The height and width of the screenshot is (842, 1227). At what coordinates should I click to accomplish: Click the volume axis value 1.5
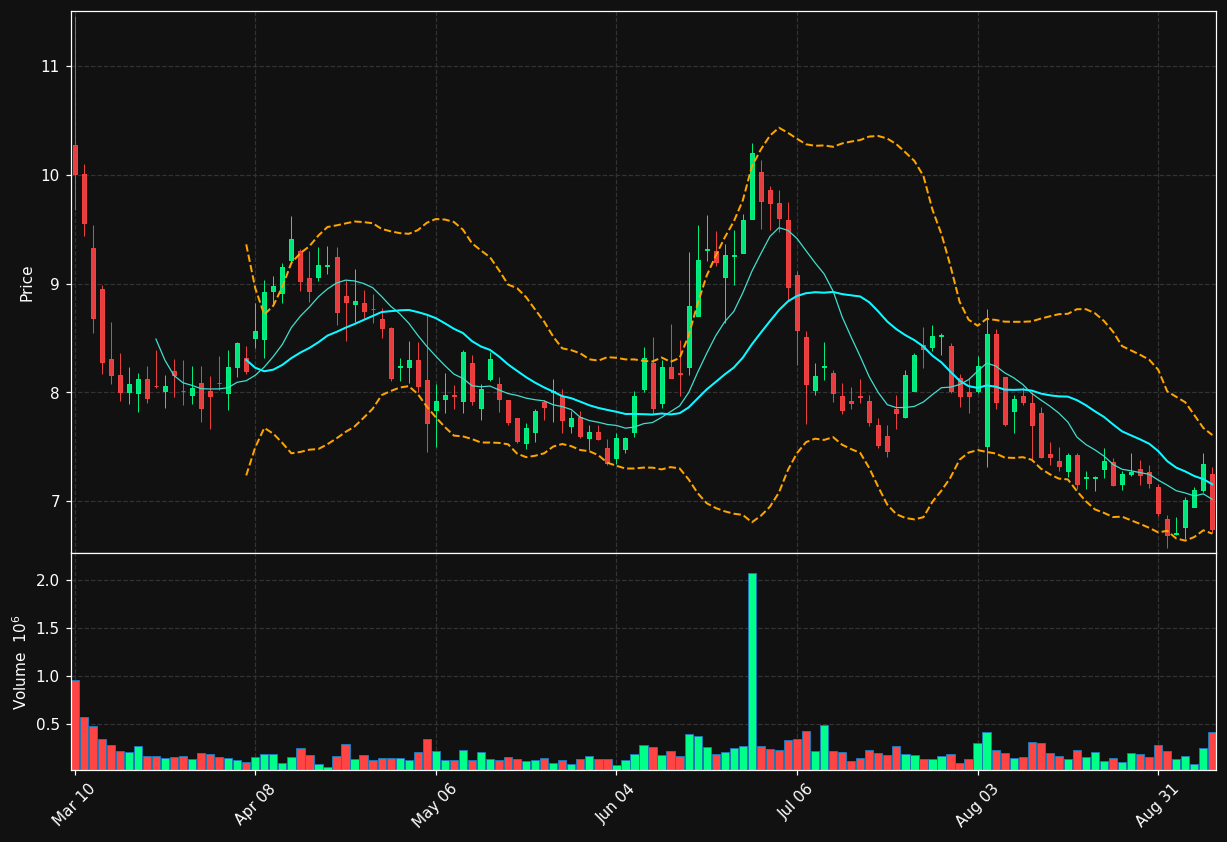50,629
